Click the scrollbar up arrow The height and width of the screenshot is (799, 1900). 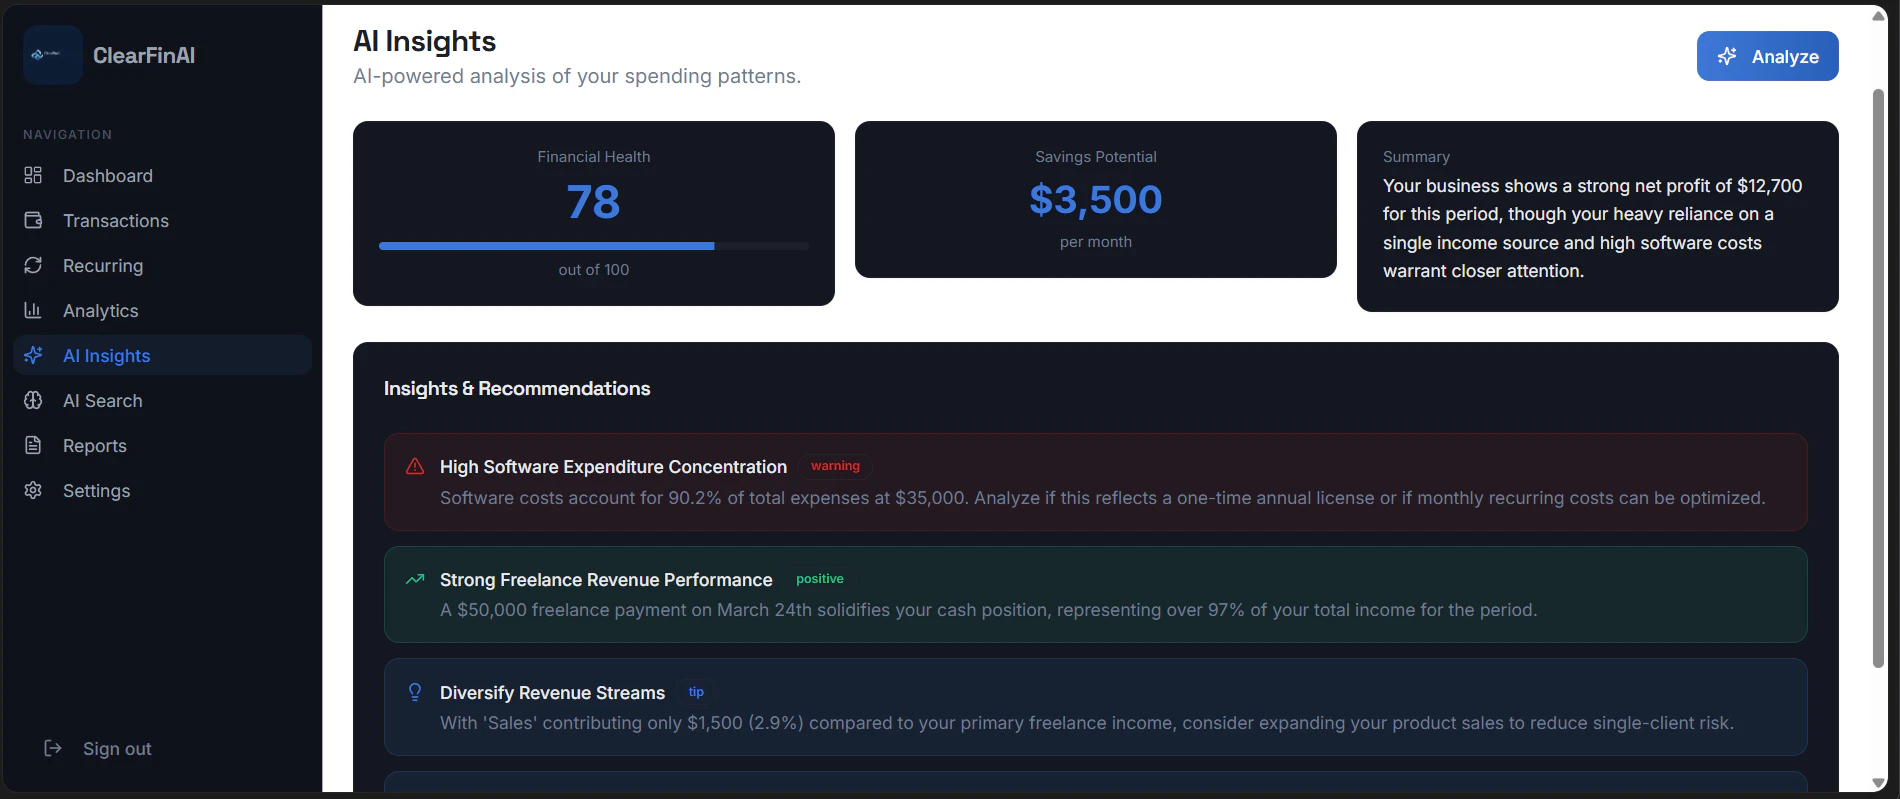1878,15
